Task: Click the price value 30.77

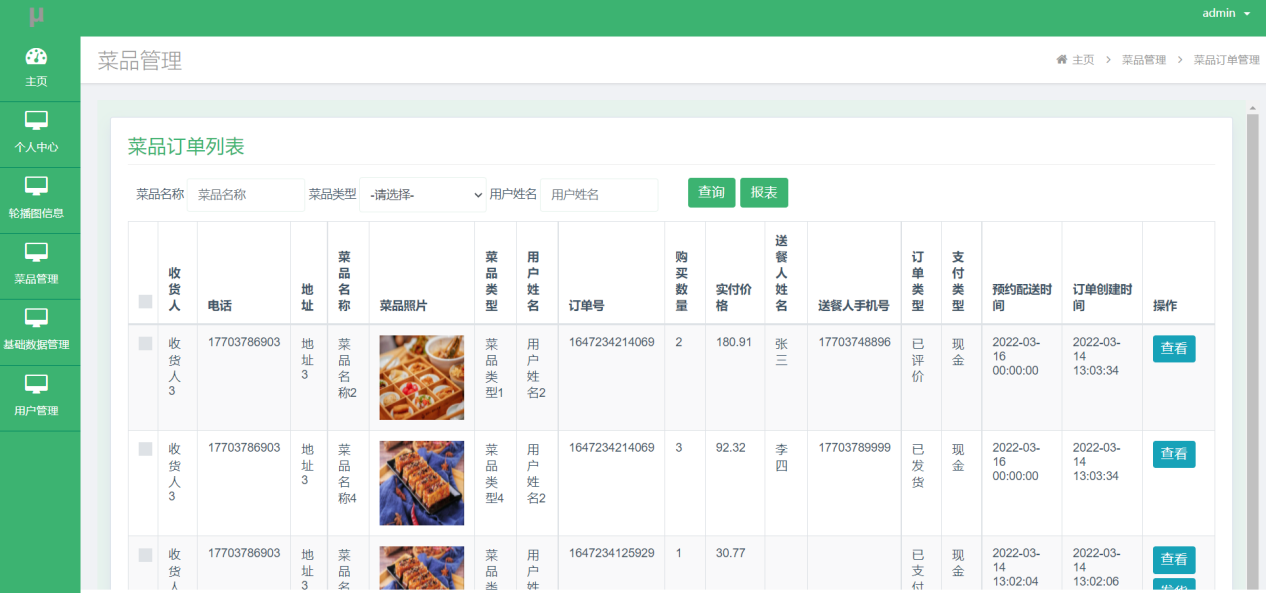Action: 731,553
